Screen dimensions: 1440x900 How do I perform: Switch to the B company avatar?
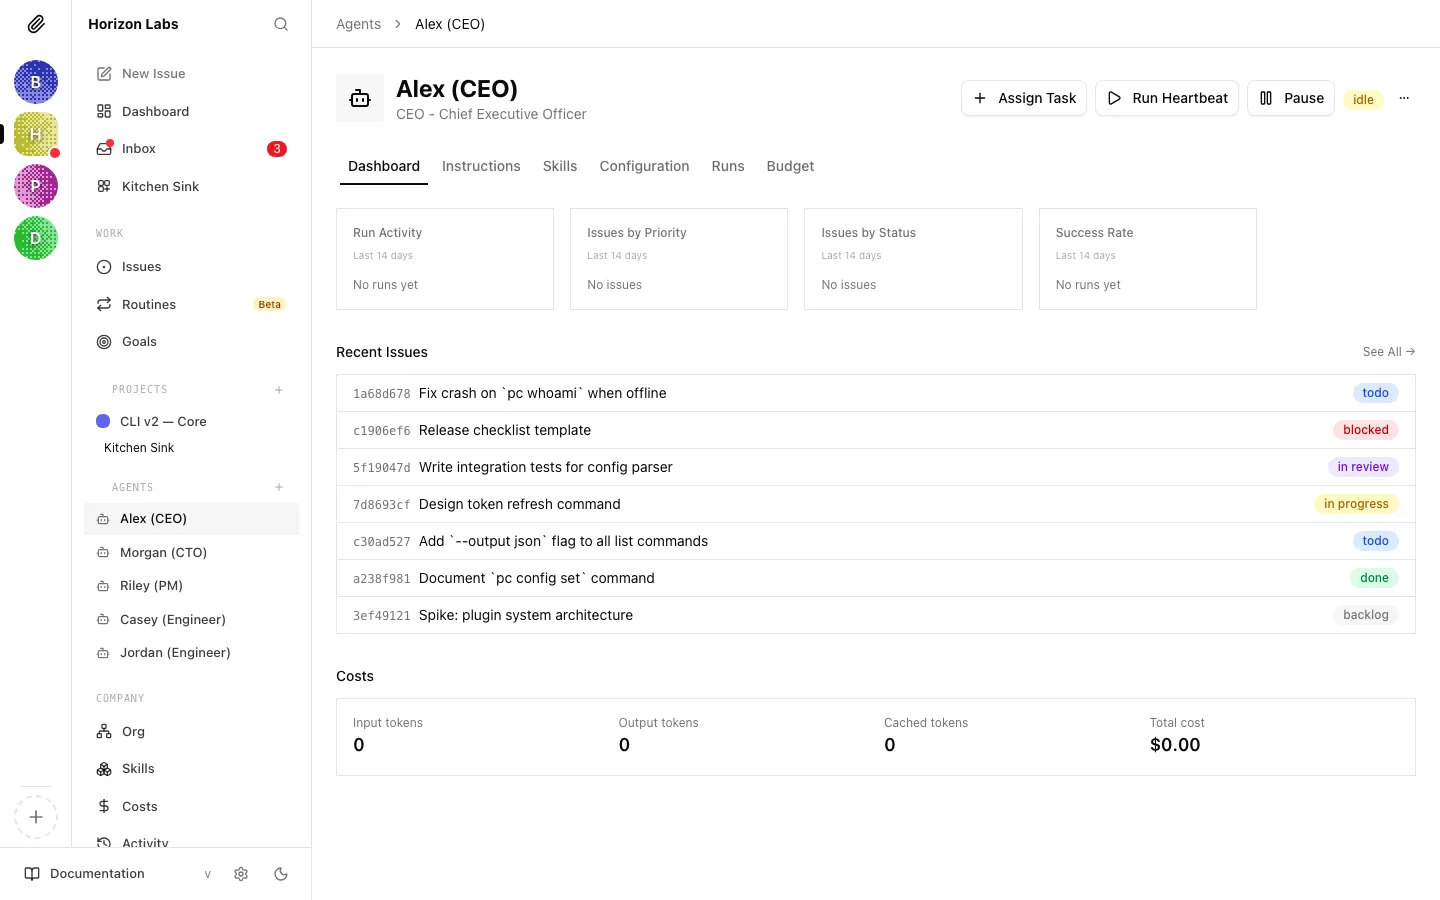[36, 82]
